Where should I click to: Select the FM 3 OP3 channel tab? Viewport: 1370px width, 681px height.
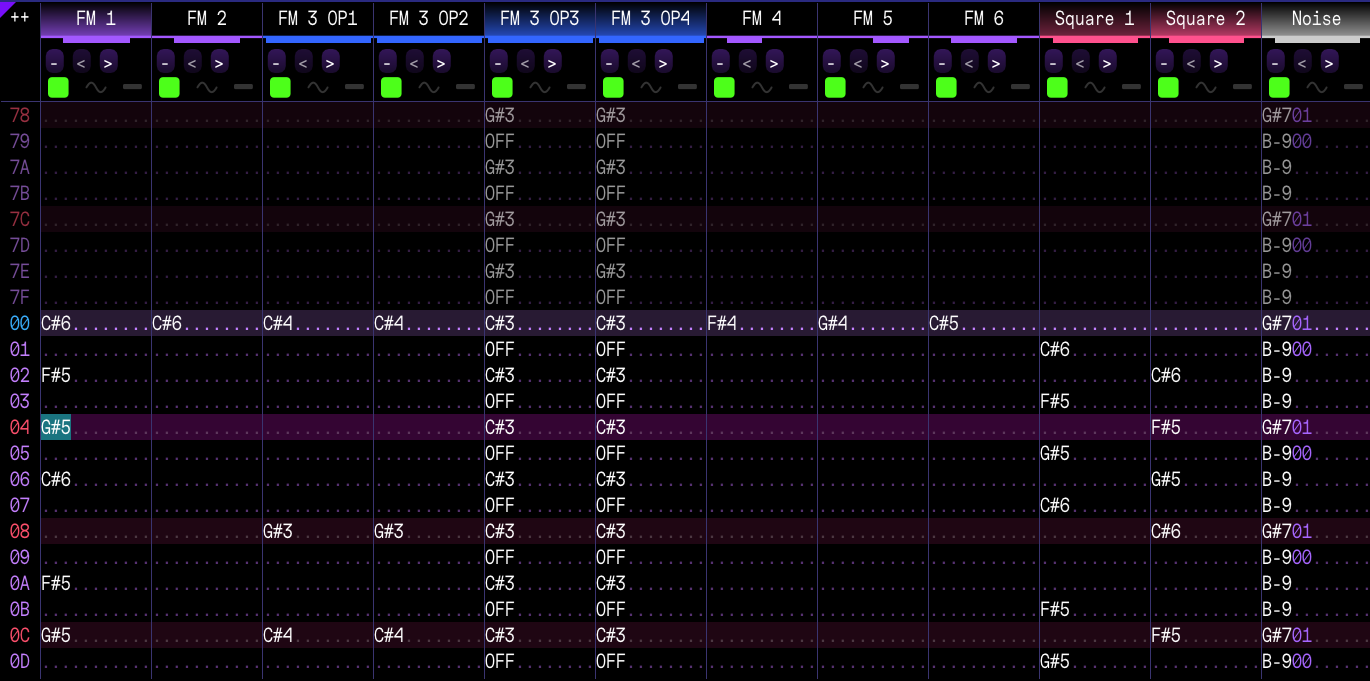point(539,18)
